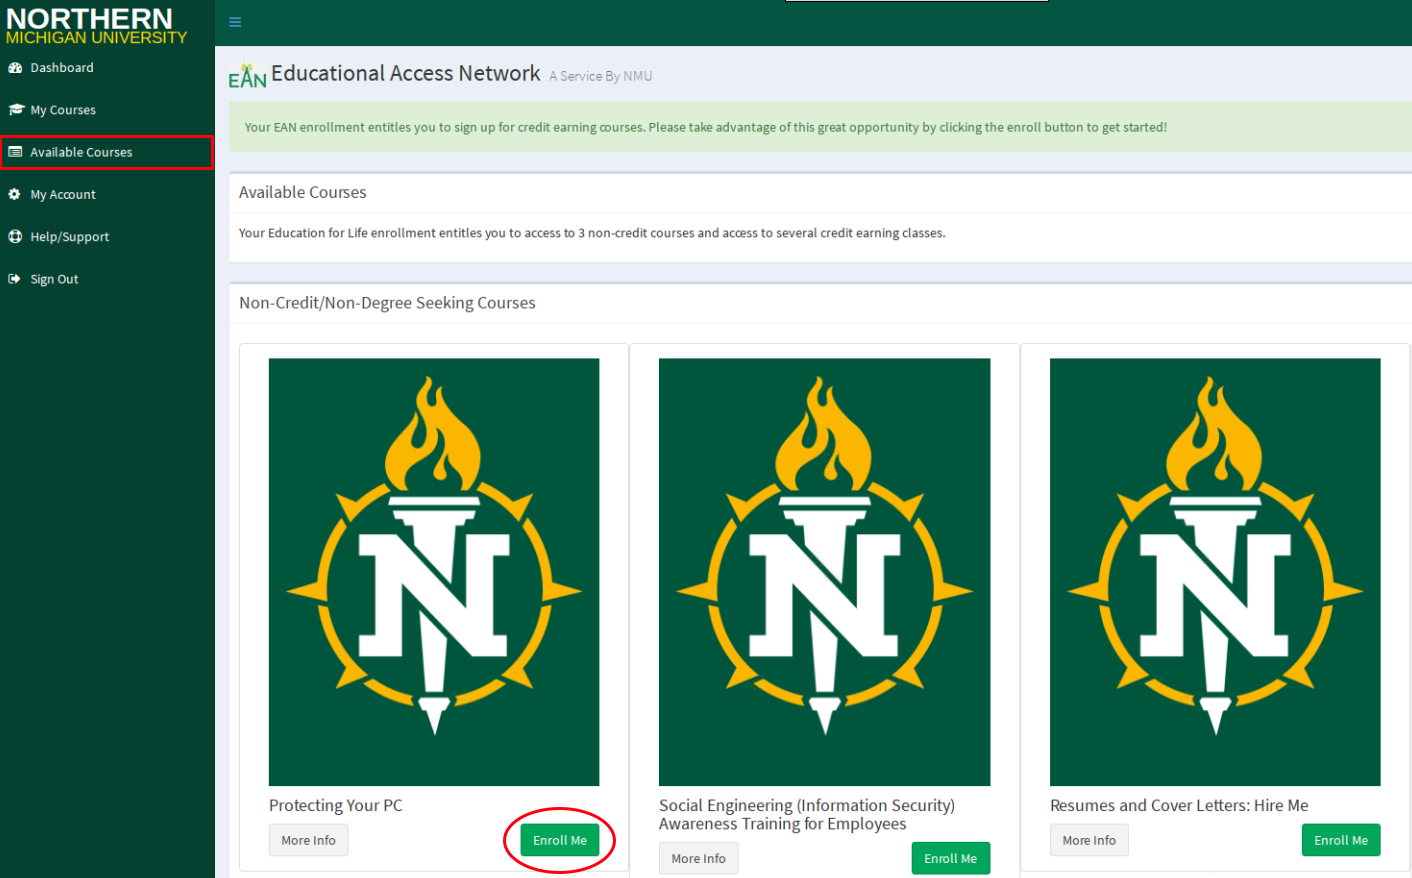Click the gear icon beside My Account
Viewport: 1412px width, 878px height.
click(15, 194)
